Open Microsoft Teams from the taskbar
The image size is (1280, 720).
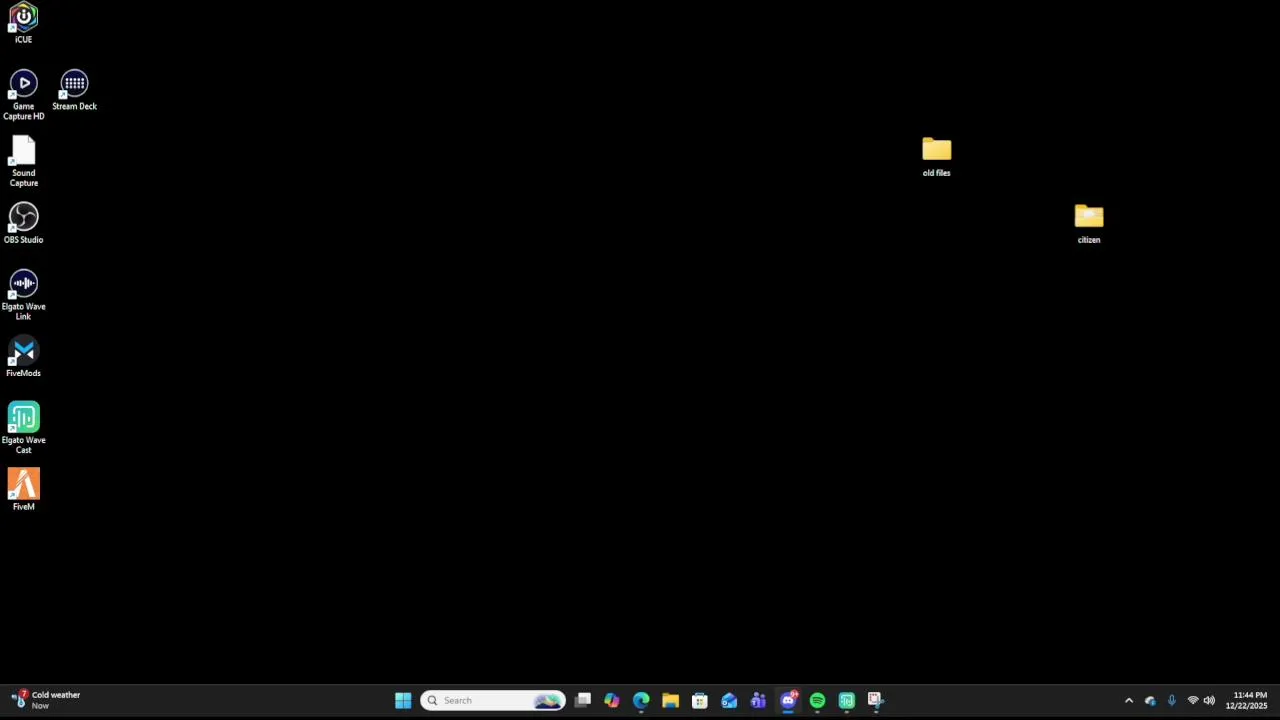point(758,700)
